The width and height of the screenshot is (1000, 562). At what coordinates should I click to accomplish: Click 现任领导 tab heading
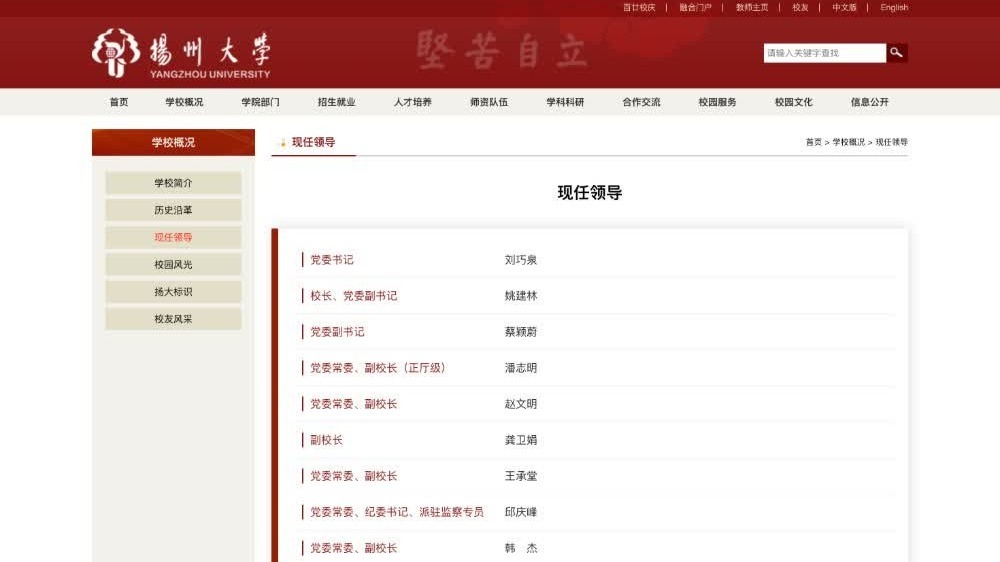coord(313,142)
